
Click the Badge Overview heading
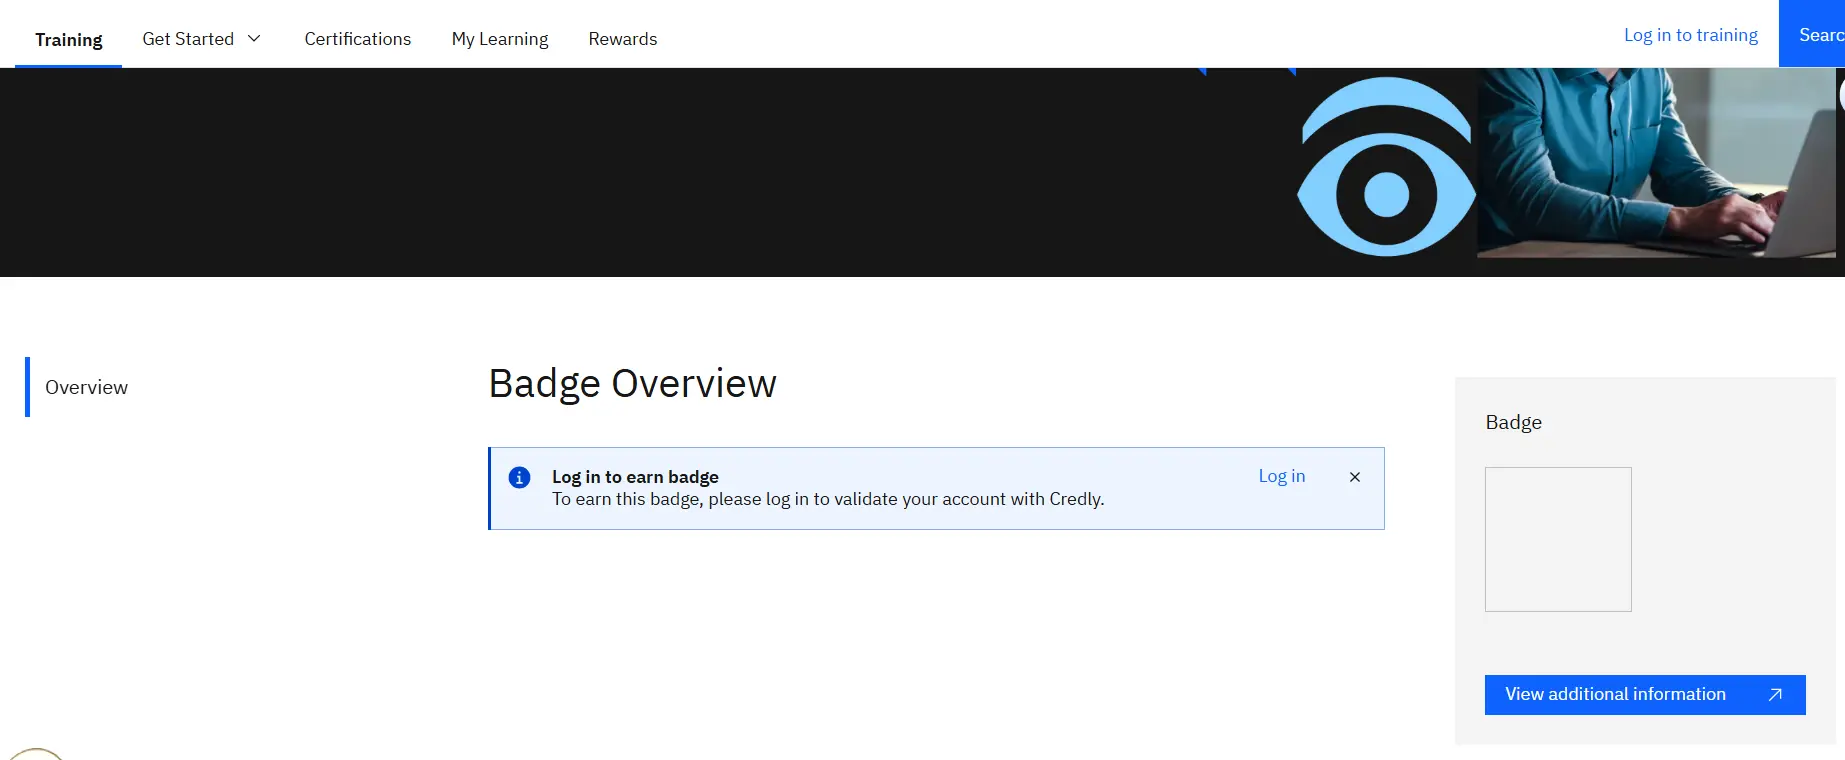click(x=632, y=384)
